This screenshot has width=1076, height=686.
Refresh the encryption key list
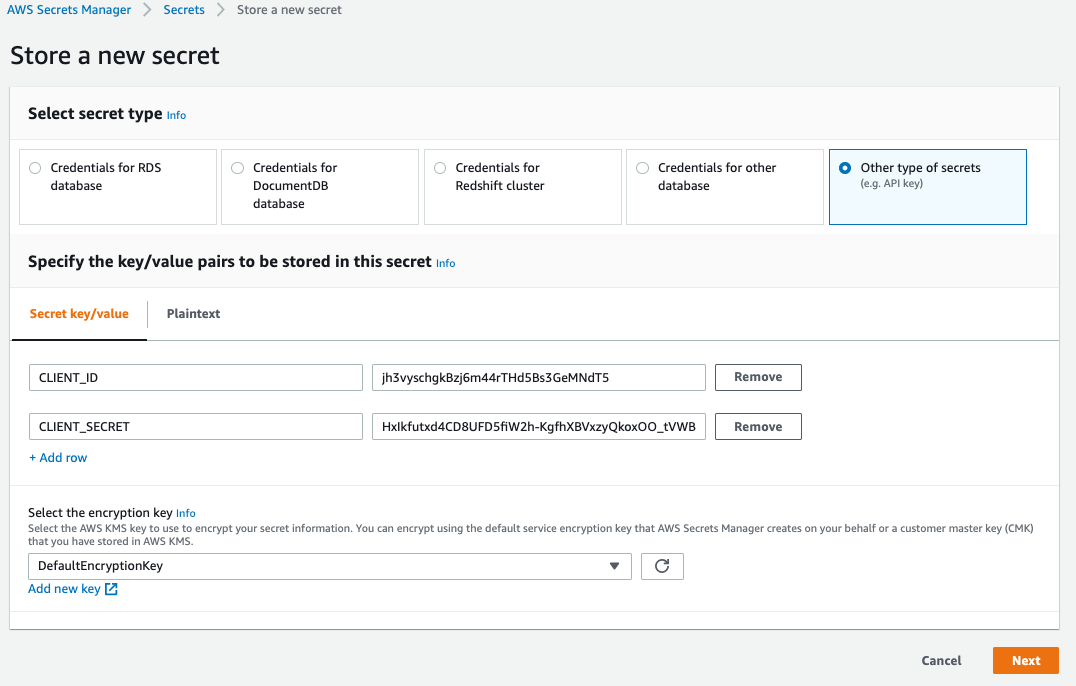pos(662,566)
